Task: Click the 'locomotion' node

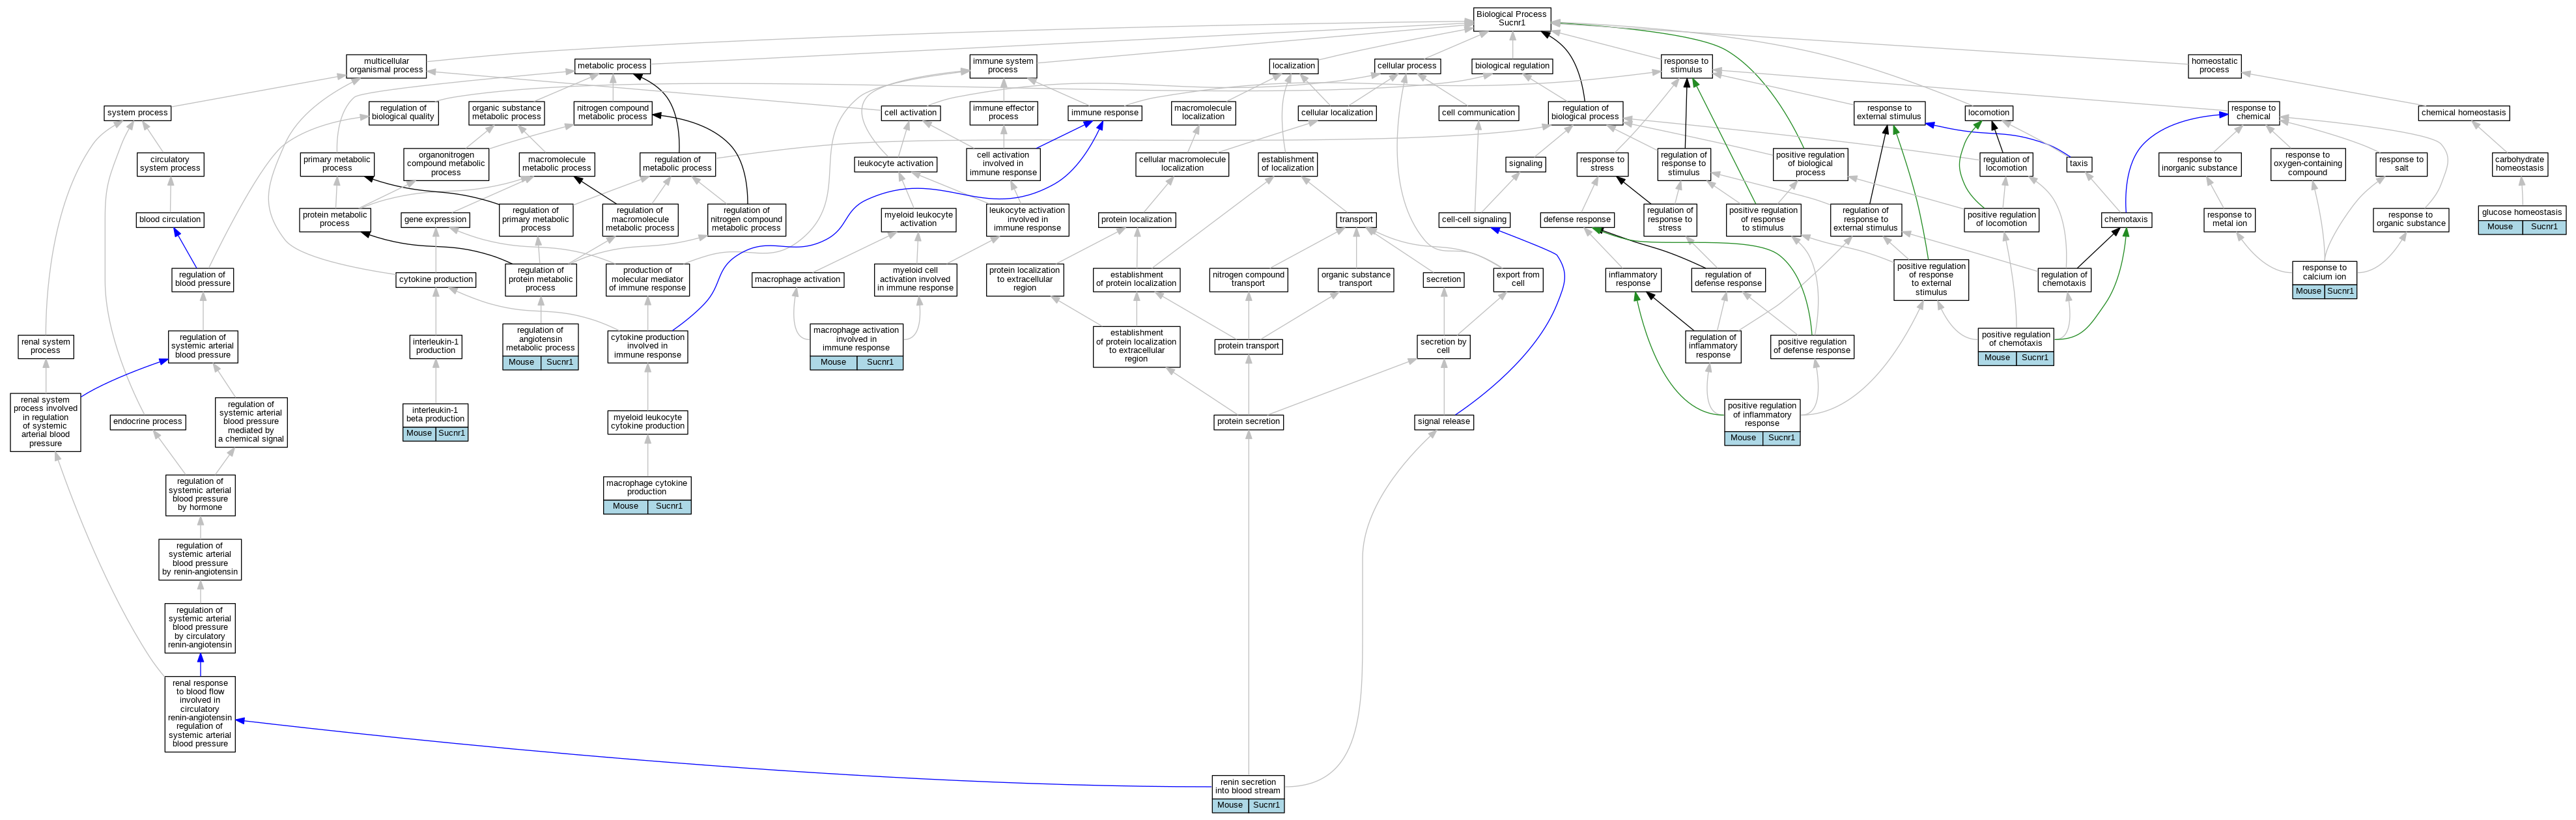Action: [x=1989, y=113]
